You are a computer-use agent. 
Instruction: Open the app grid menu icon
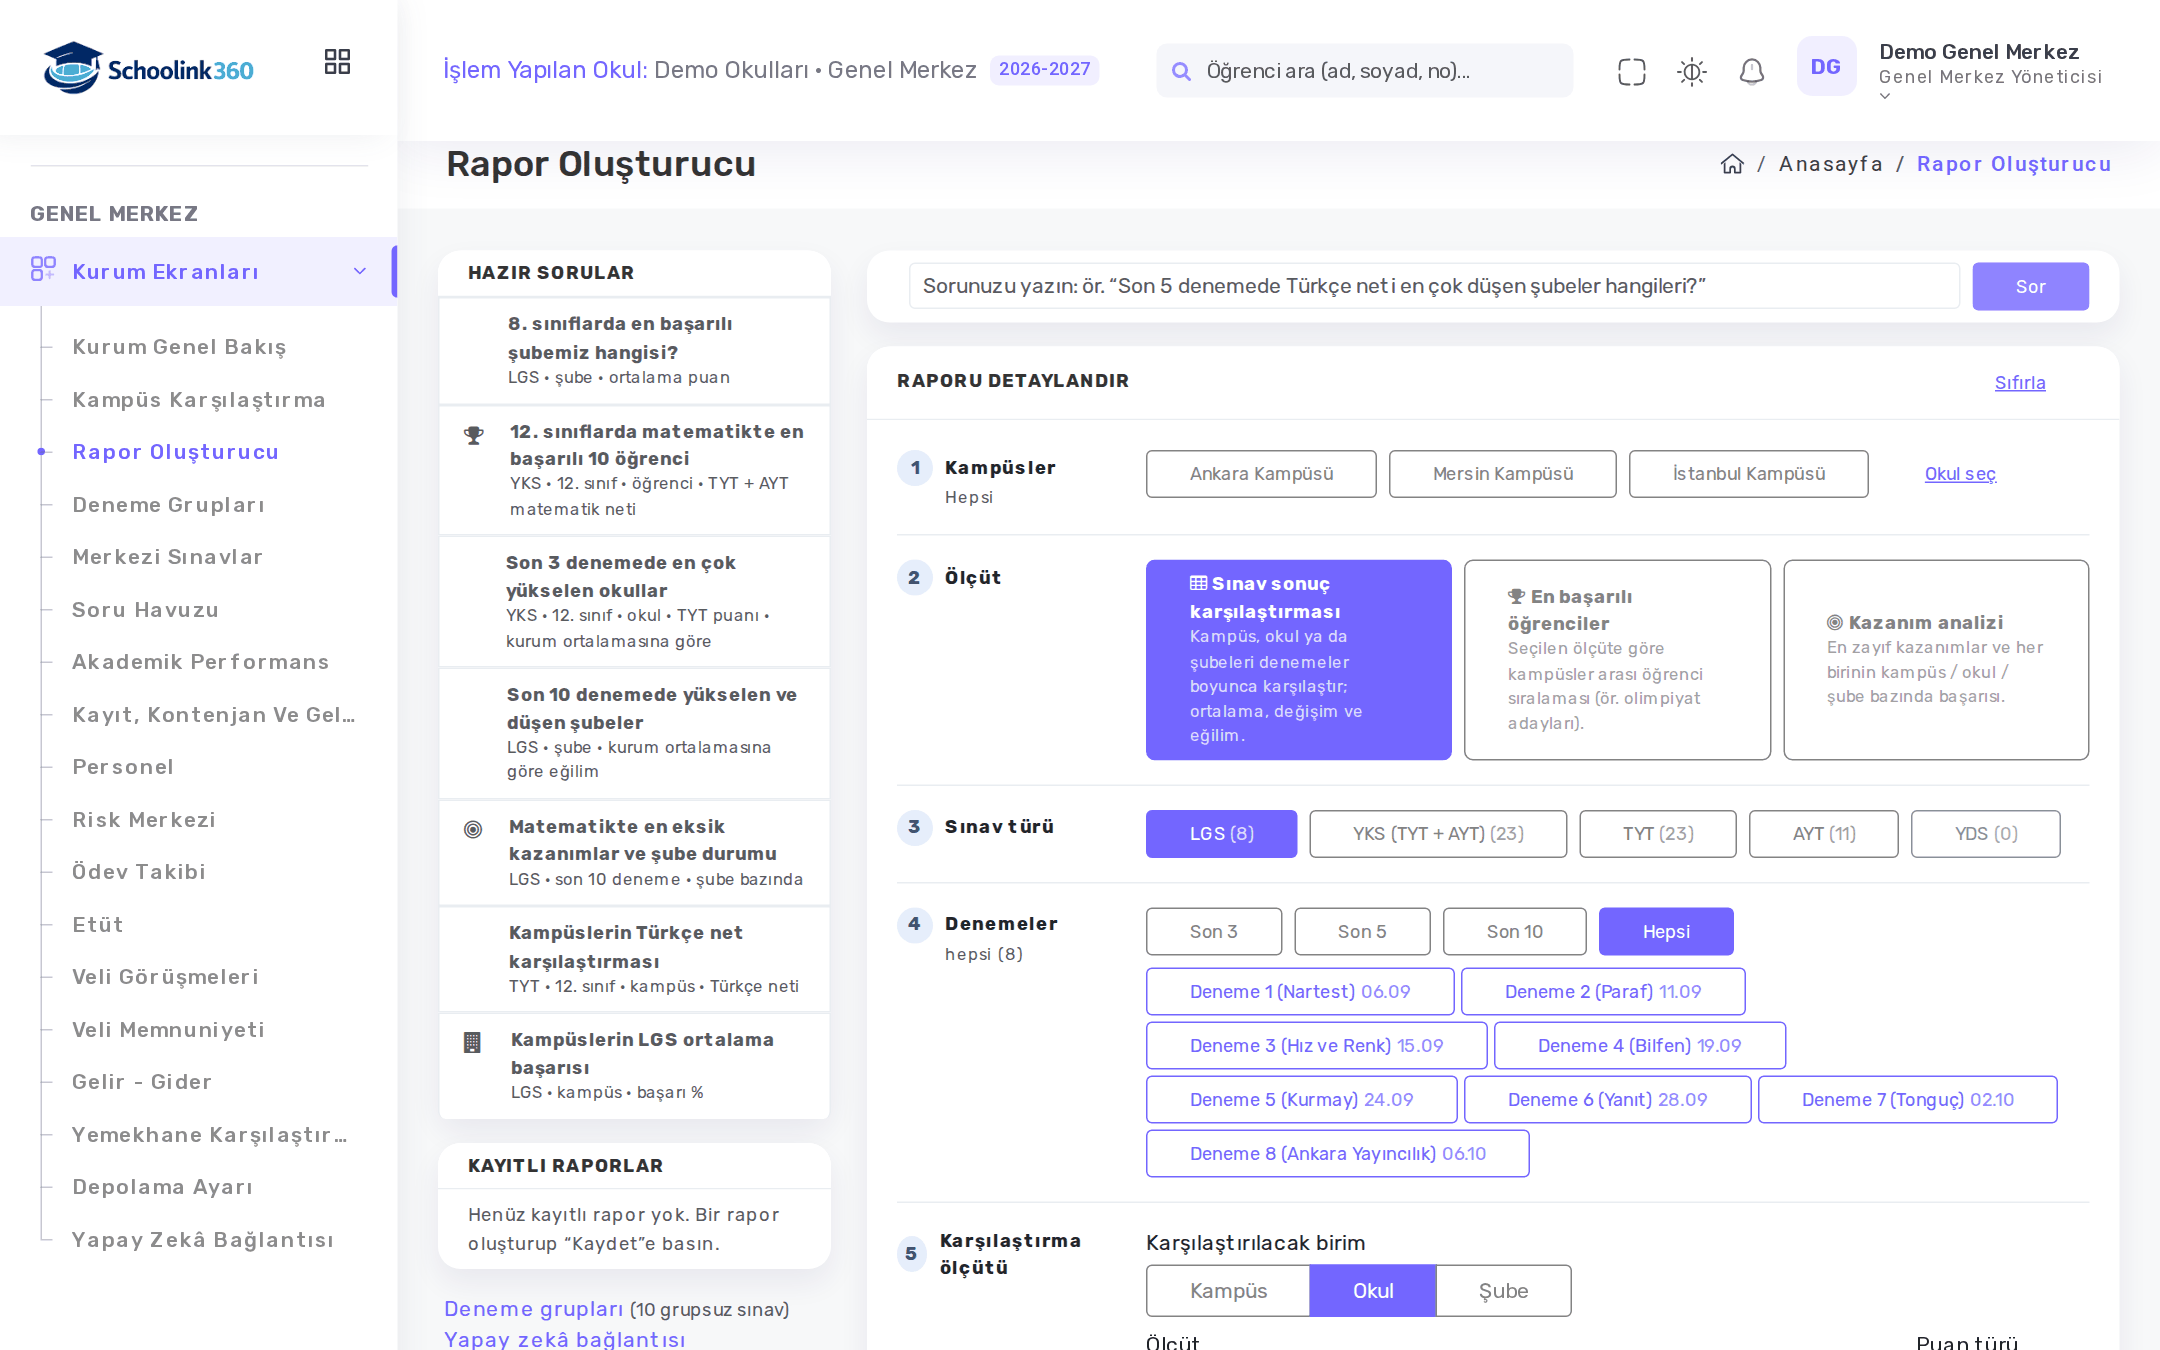337,62
